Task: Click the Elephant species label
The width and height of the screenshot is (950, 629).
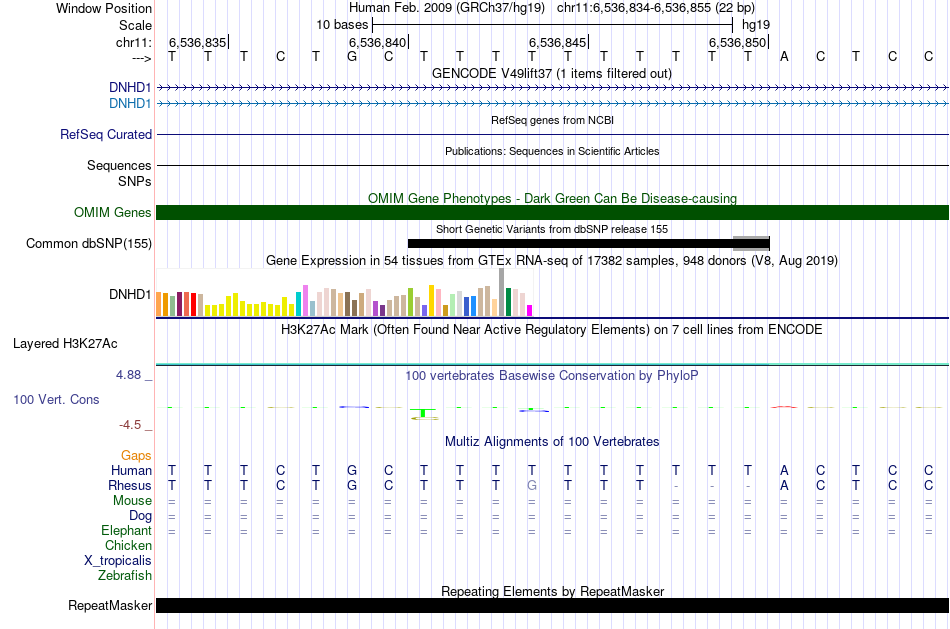Action: (x=126, y=531)
